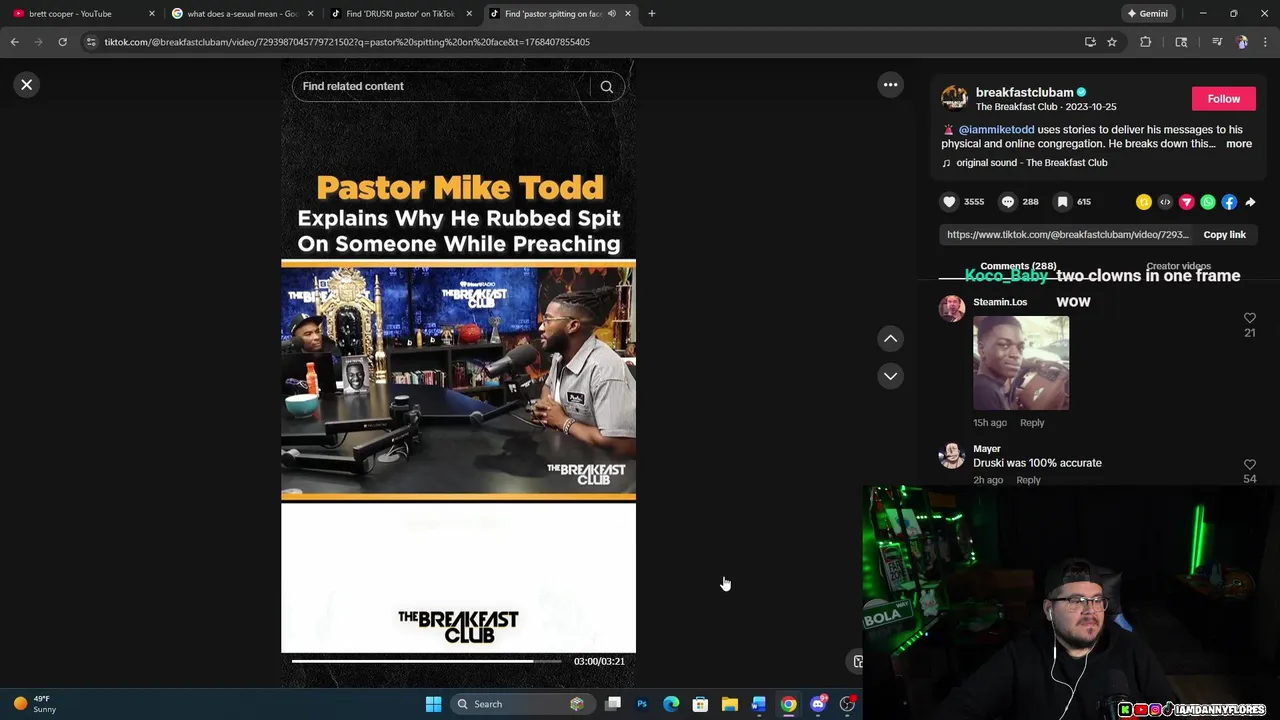Open Discord from the taskbar
The width and height of the screenshot is (1280, 720).
click(x=818, y=704)
